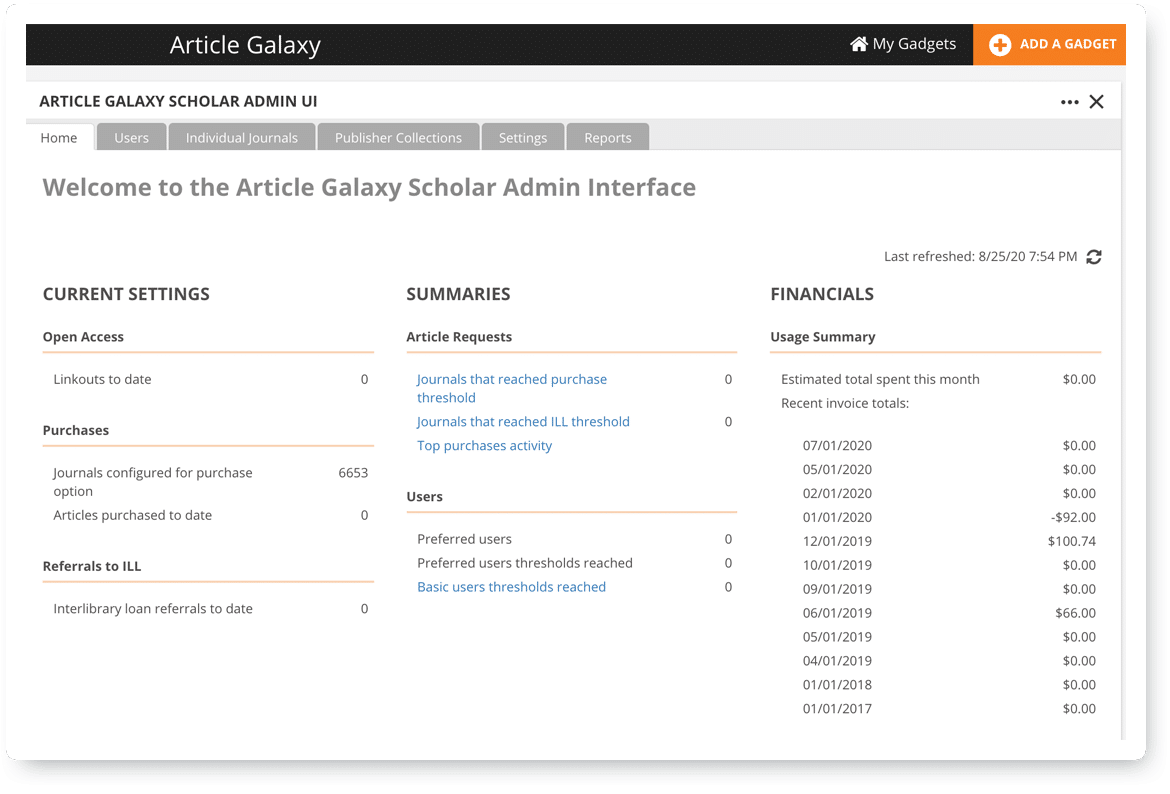Select the $100.74 invoice total
This screenshot has height=794, width=1170.
click(1072, 541)
